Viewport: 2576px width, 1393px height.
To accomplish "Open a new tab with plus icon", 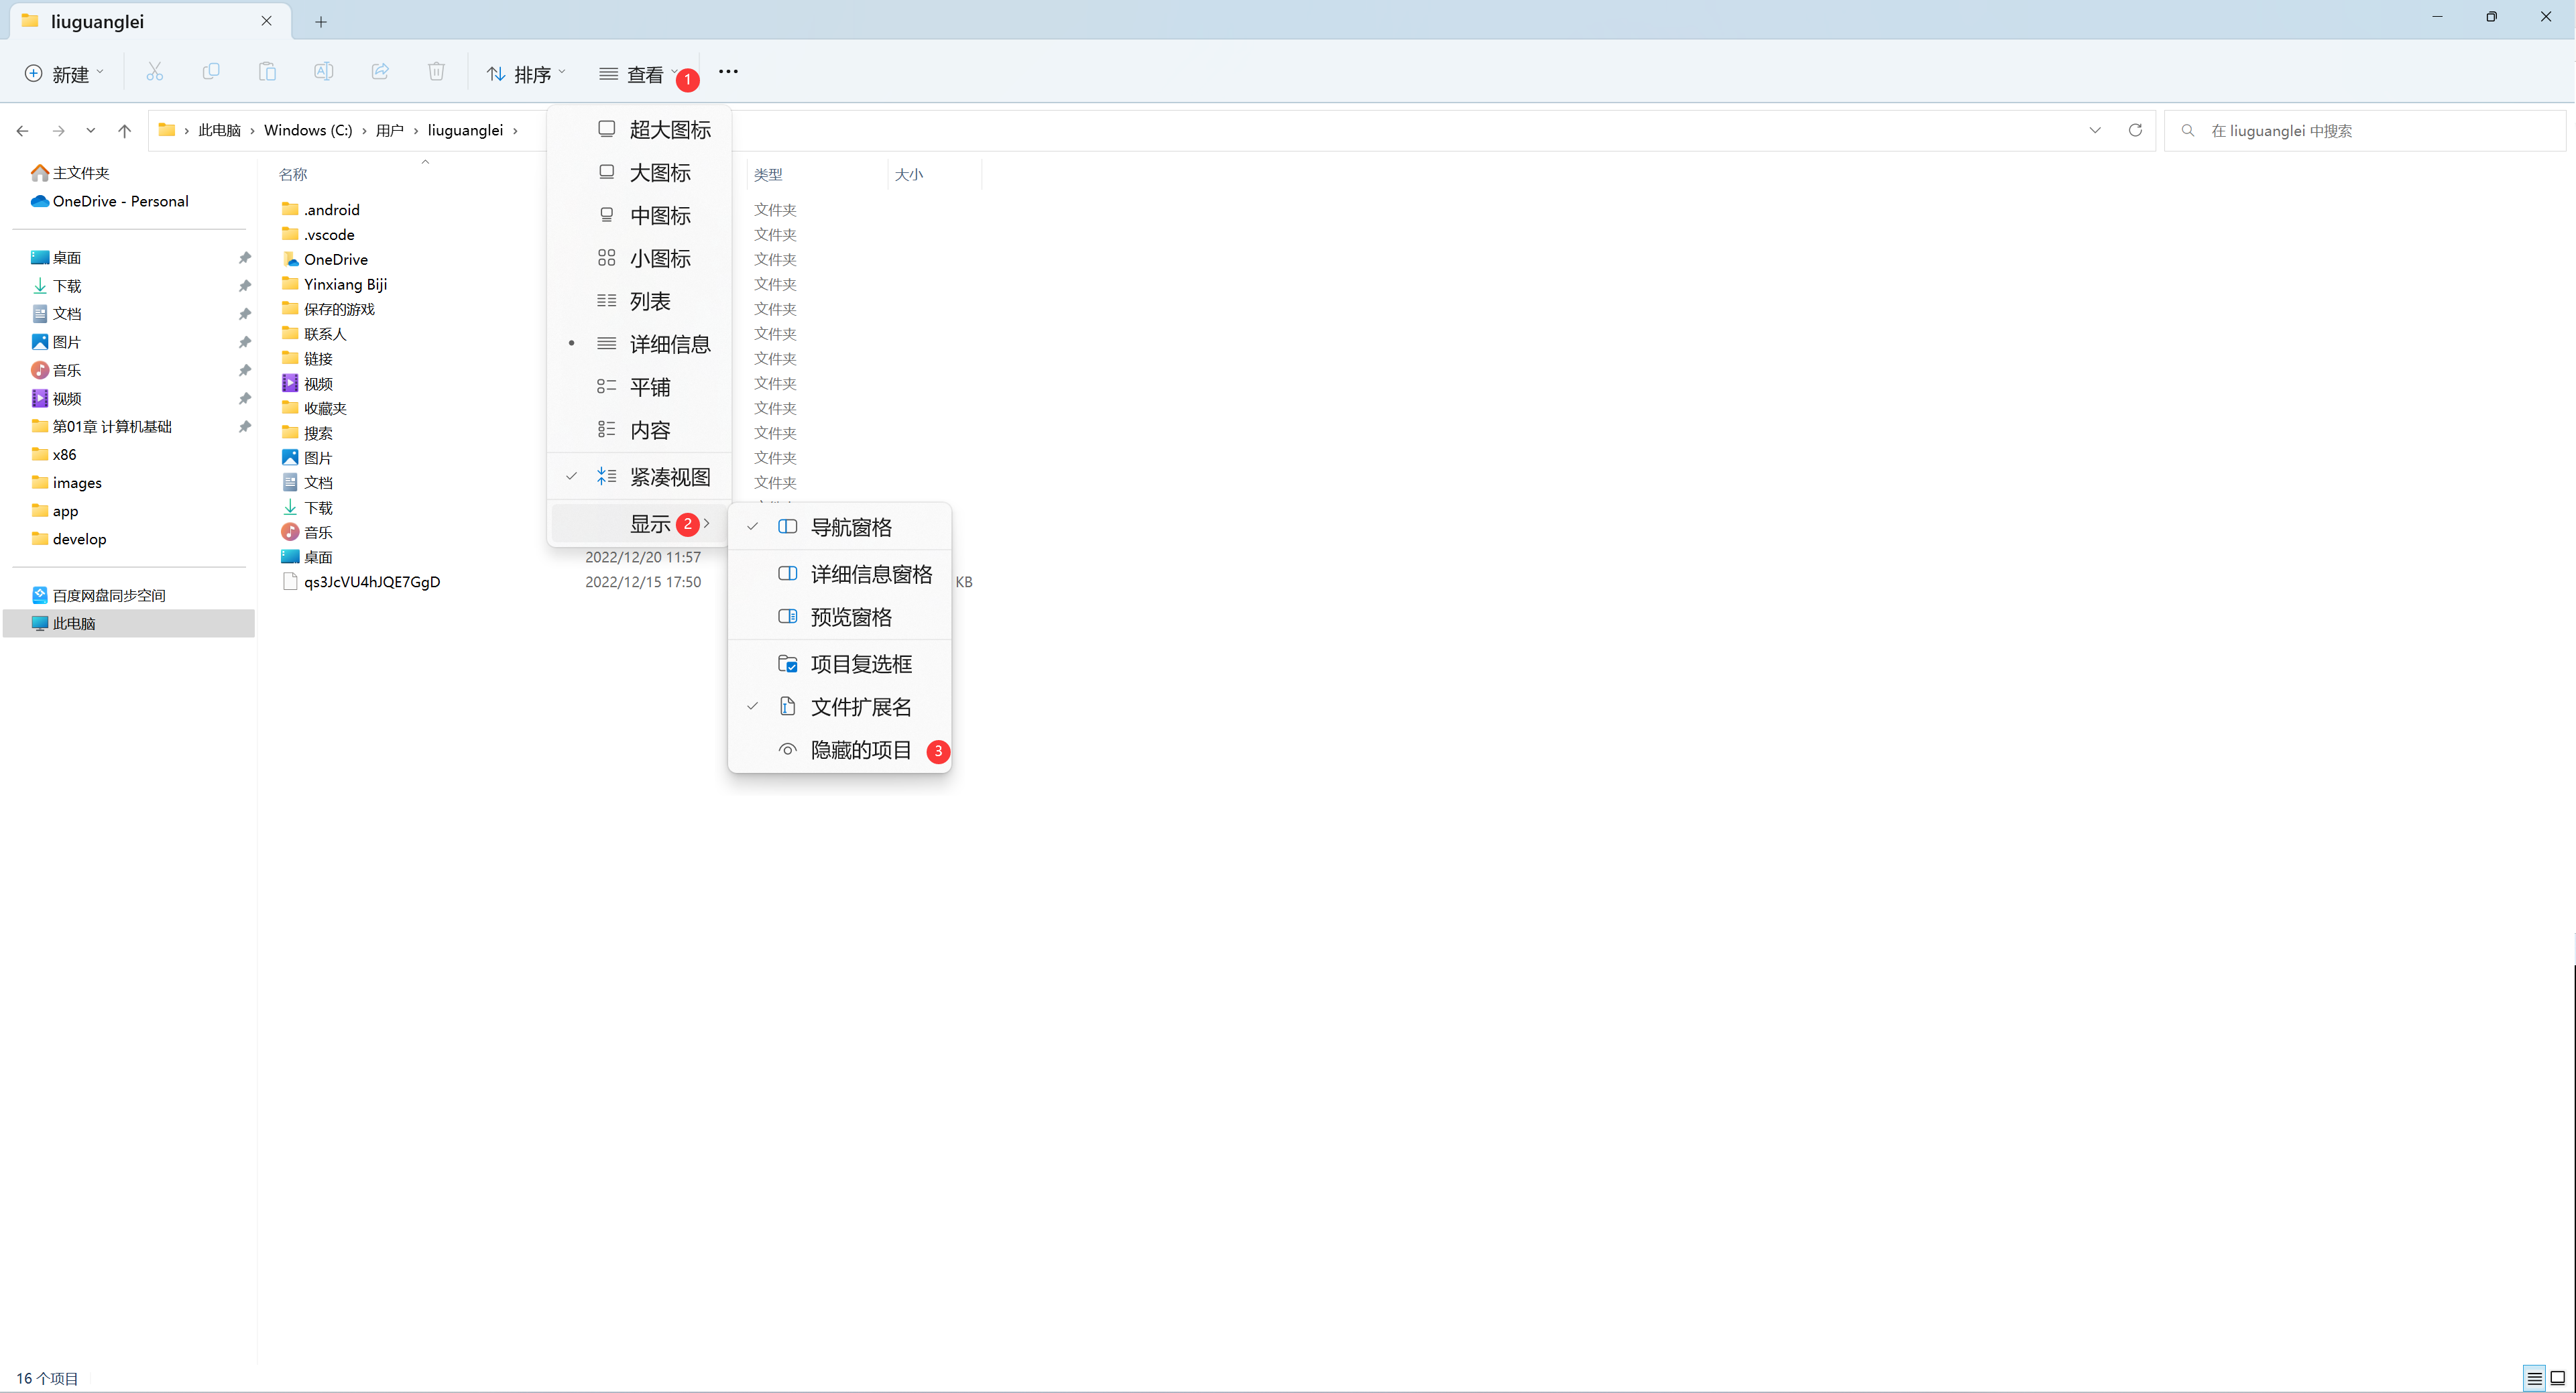I will tap(320, 21).
